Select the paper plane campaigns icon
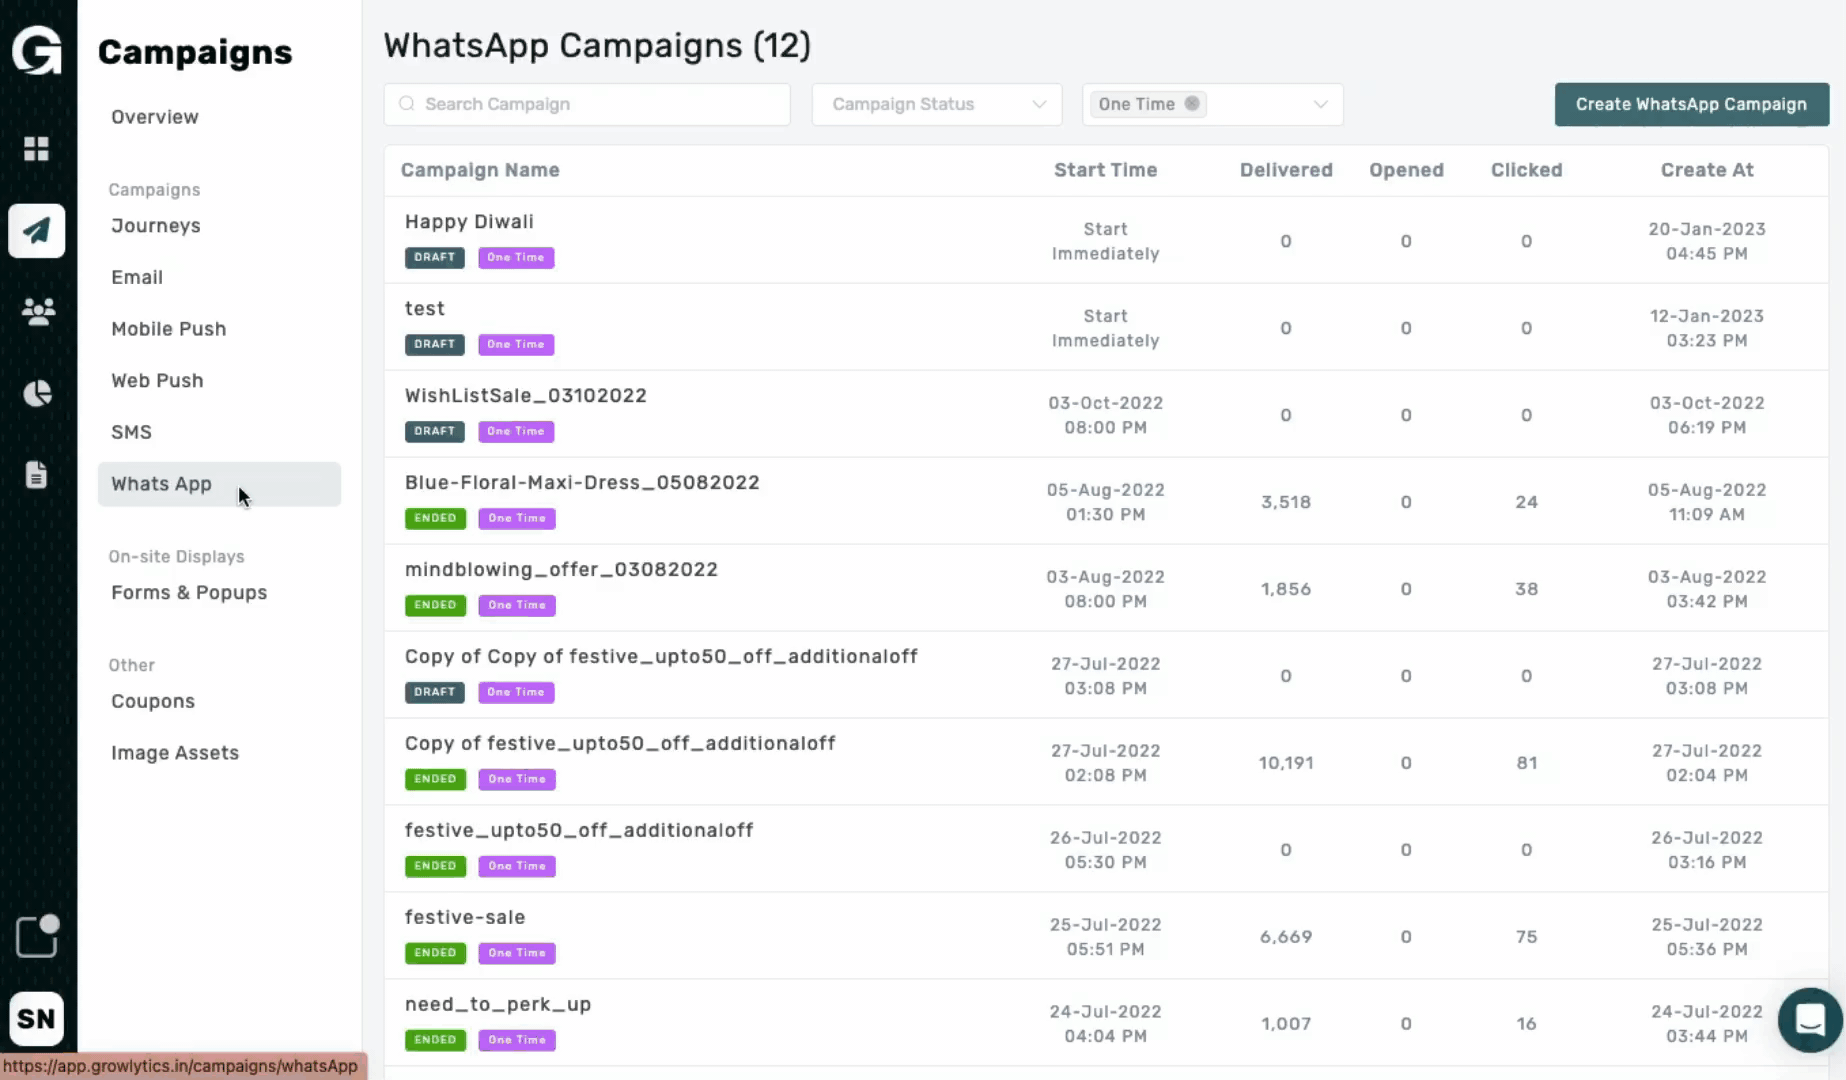1846x1080 pixels. (37, 231)
